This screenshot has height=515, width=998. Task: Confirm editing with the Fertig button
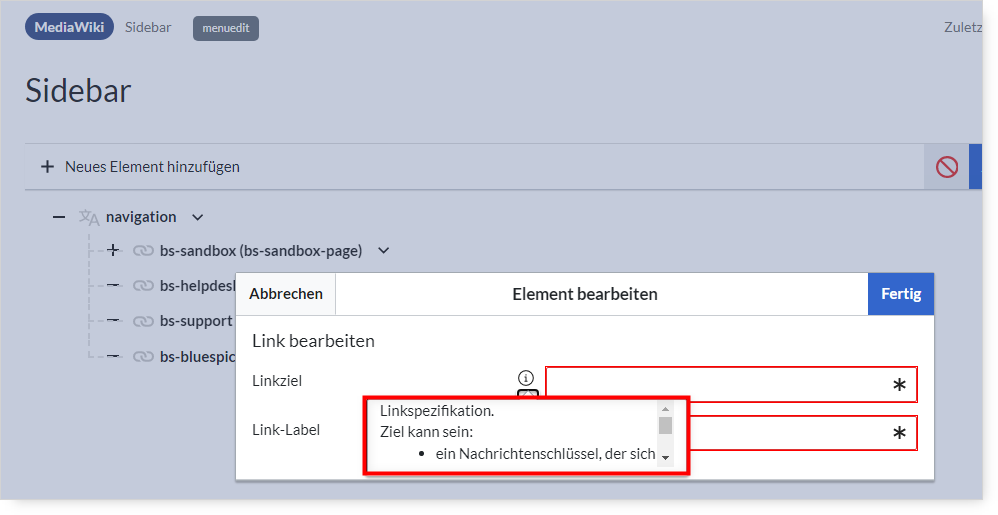[901, 294]
